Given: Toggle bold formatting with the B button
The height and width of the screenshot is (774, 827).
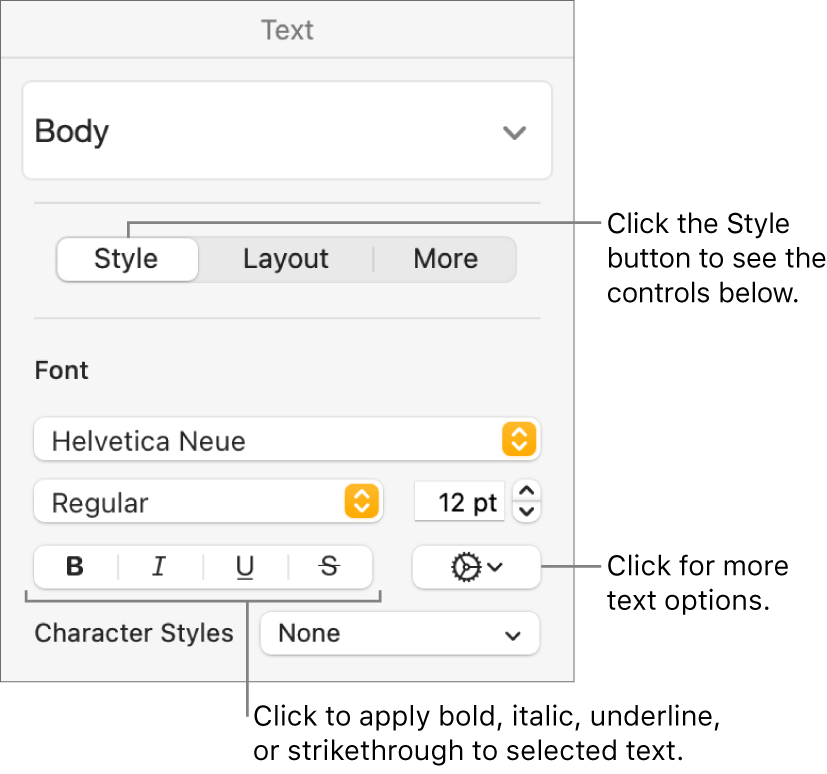Looking at the screenshot, I should (x=75, y=567).
